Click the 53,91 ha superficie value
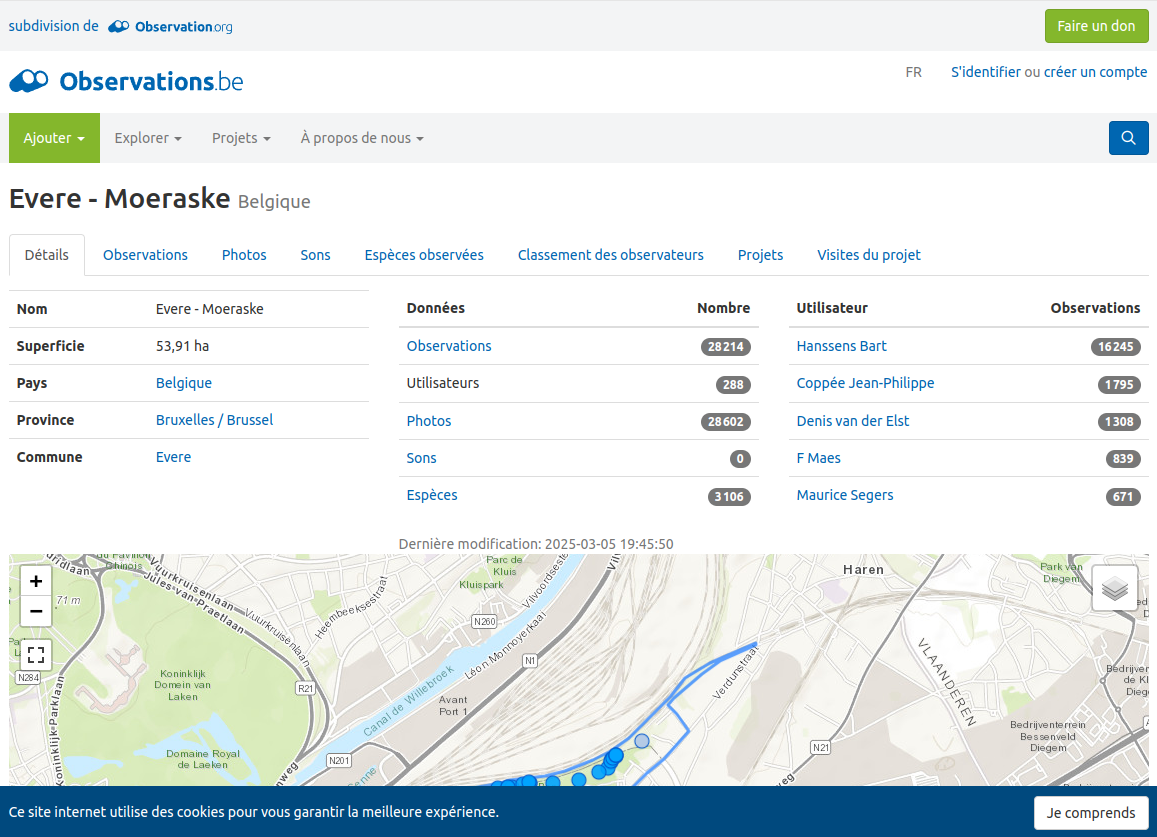Viewport: 1157px width, 837px height. 182,345
